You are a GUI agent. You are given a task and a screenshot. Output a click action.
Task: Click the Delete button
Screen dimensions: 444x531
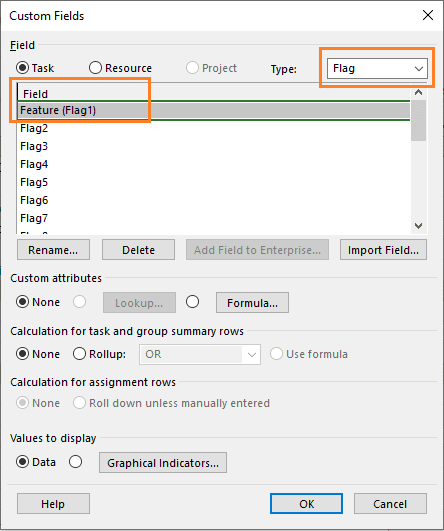pyautogui.click(x=139, y=250)
